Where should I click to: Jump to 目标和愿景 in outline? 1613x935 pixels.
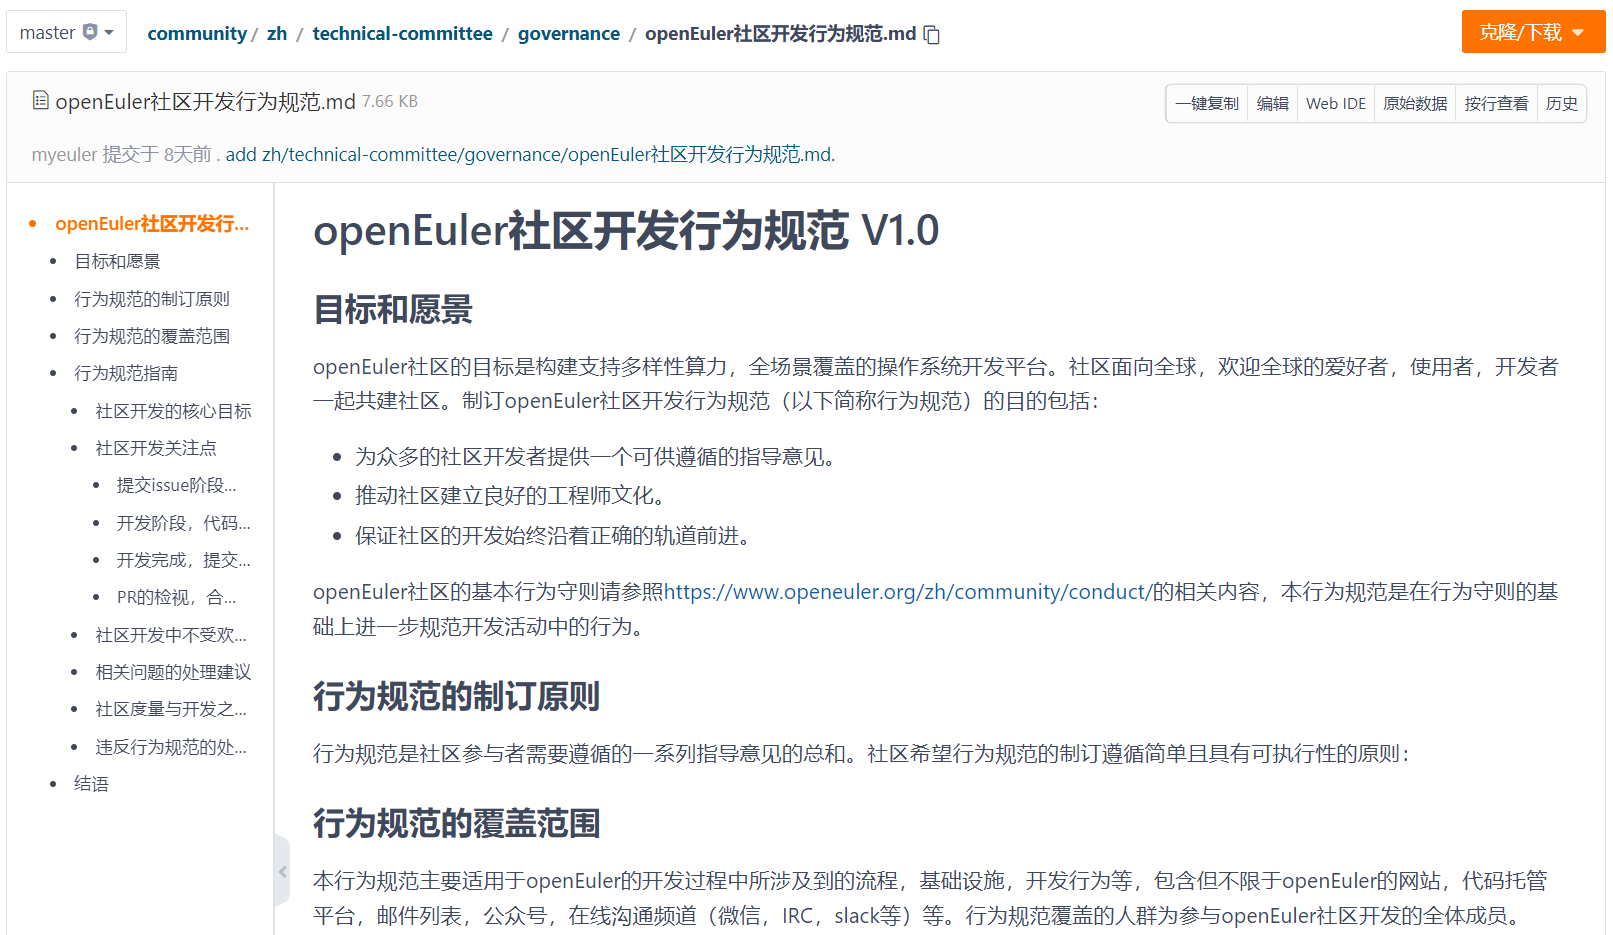(117, 262)
